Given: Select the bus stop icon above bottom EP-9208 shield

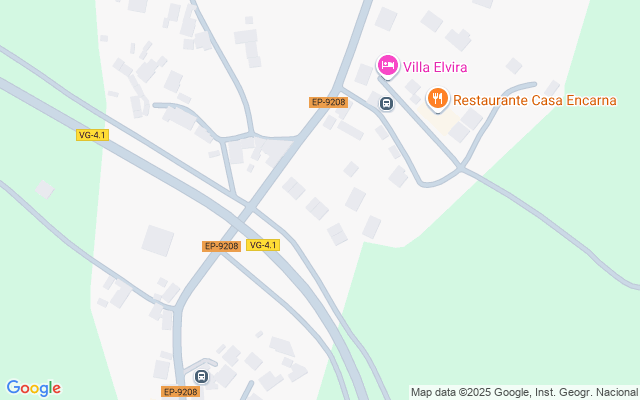Looking at the screenshot, I should (201, 376).
